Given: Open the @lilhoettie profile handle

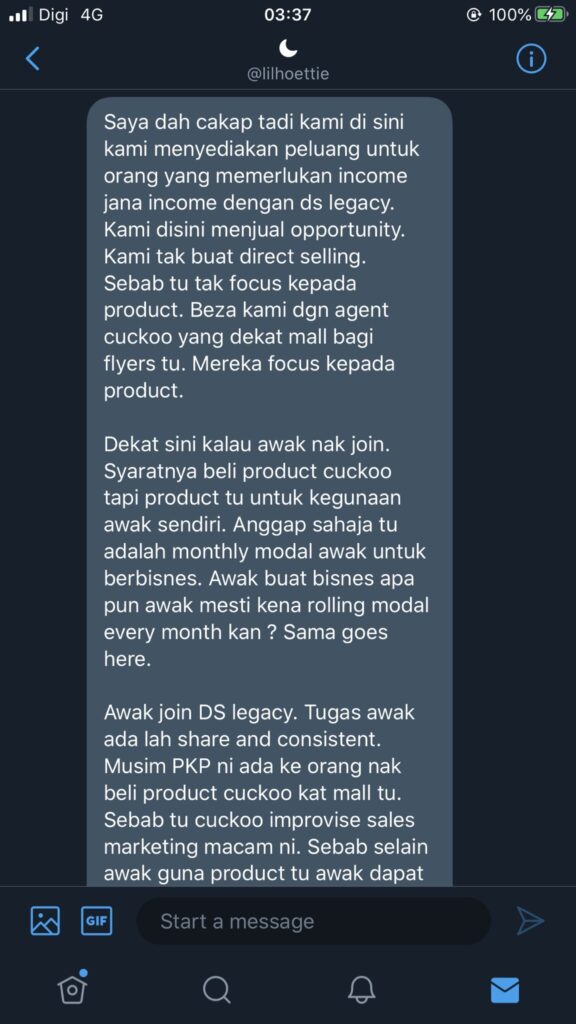Looking at the screenshot, I should coord(288,74).
